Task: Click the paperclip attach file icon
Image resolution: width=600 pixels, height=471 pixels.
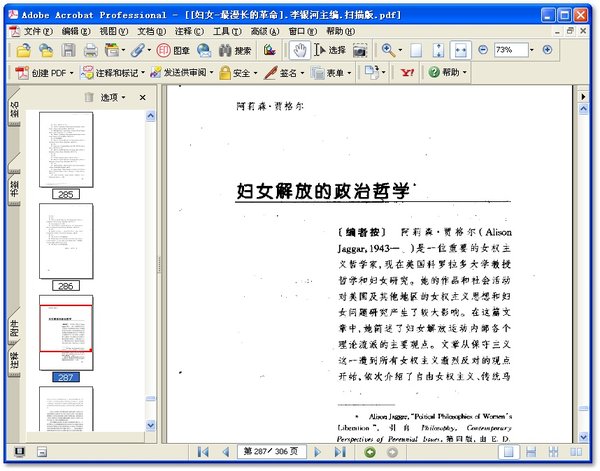Action: (x=137, y=50)
